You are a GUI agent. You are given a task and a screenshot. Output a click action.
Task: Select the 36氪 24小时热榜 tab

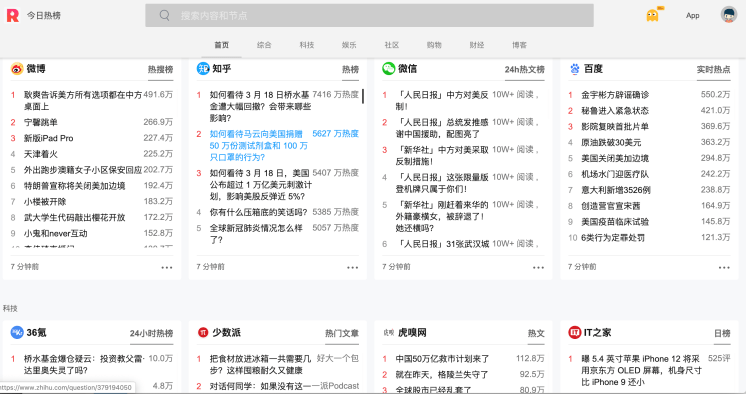coord(151,333)
